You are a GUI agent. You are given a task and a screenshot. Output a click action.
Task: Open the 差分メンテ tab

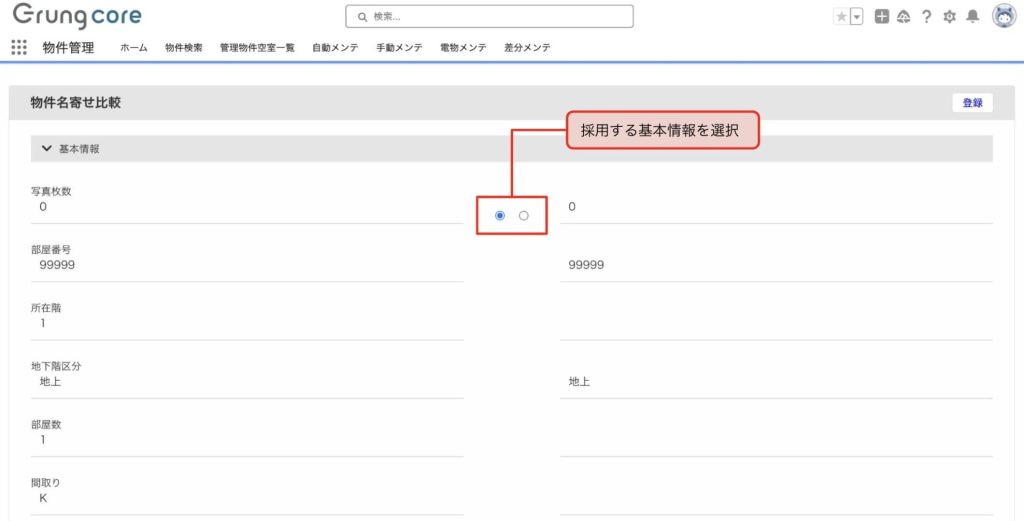pos(527,48)
